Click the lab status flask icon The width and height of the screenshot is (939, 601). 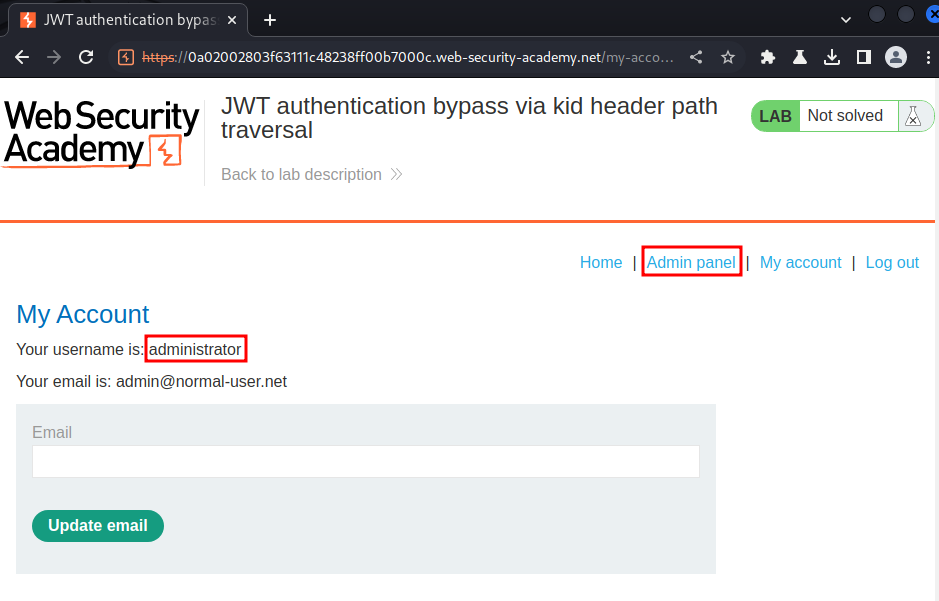click(x=913, y=116)
